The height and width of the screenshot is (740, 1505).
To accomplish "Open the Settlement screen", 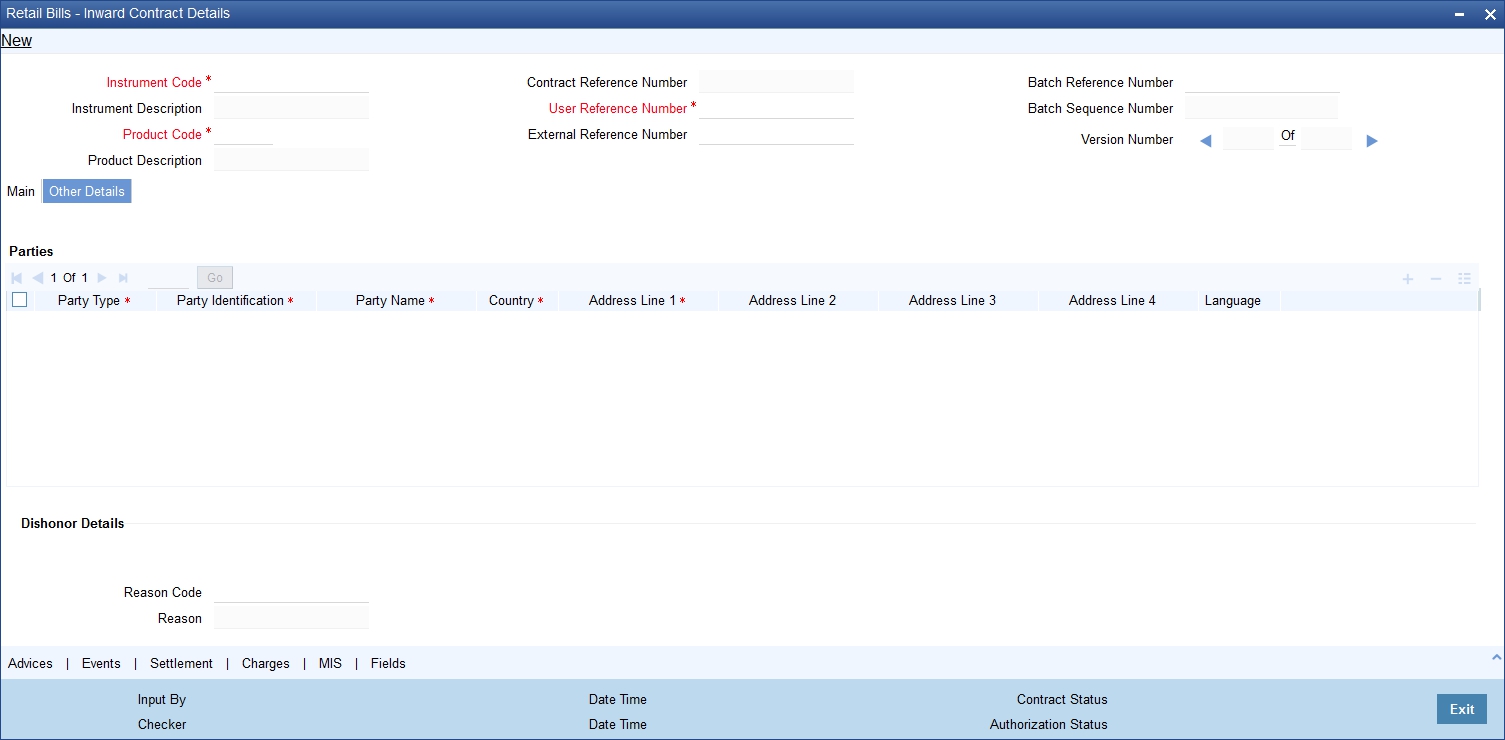I will (181, 663).
